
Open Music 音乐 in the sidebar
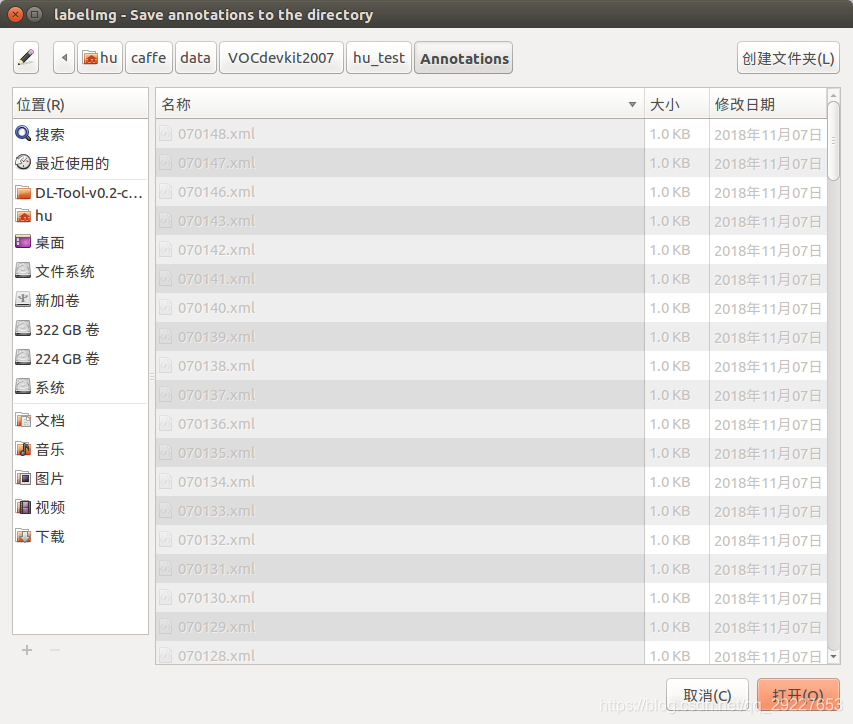point(80,449)
